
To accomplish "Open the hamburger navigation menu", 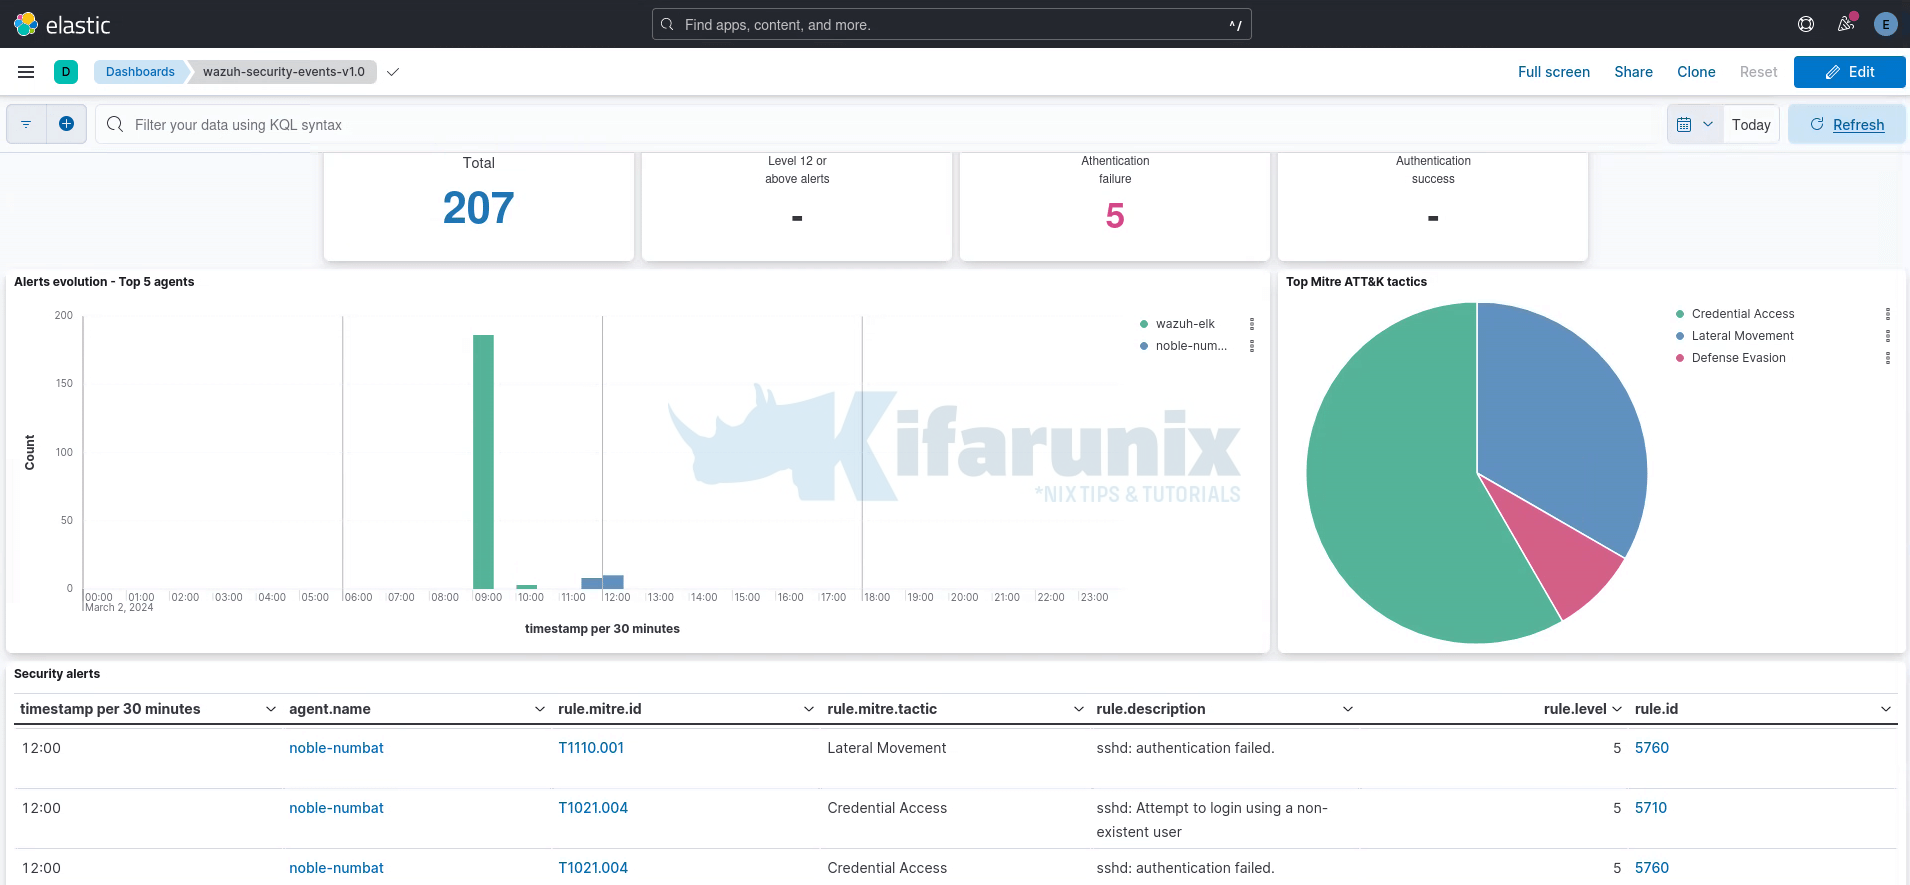I will pyautogui.click(x=26, y=72).
